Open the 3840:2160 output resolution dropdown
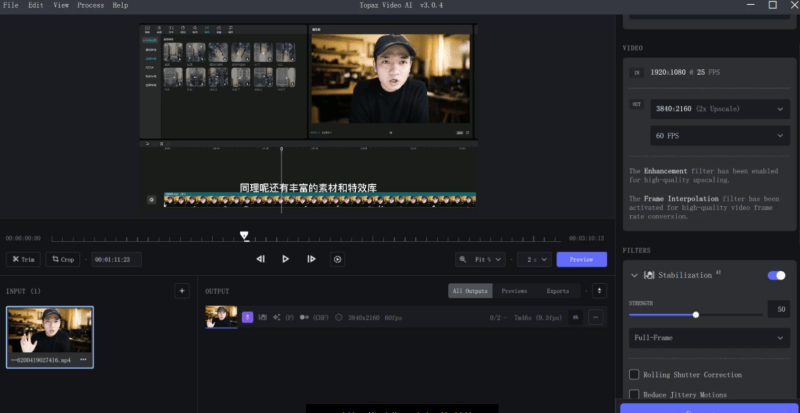 719,108
